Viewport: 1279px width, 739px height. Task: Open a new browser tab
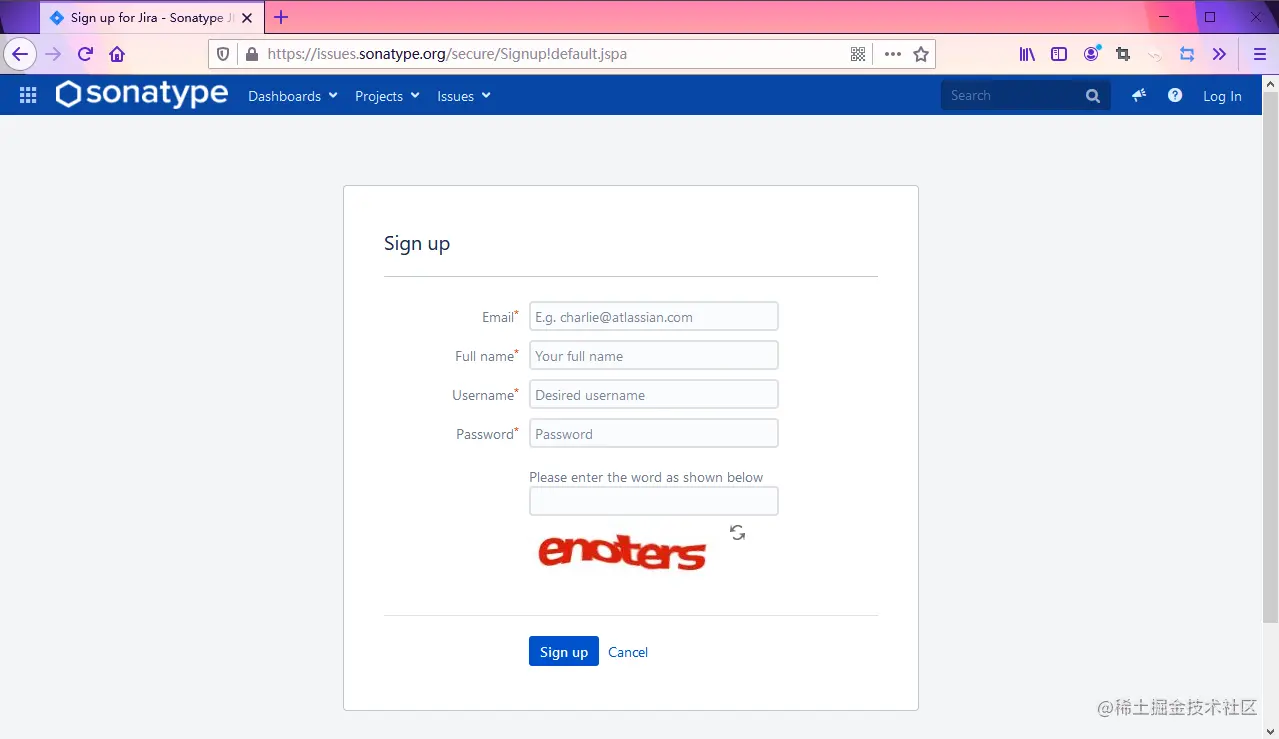(281, 17)
